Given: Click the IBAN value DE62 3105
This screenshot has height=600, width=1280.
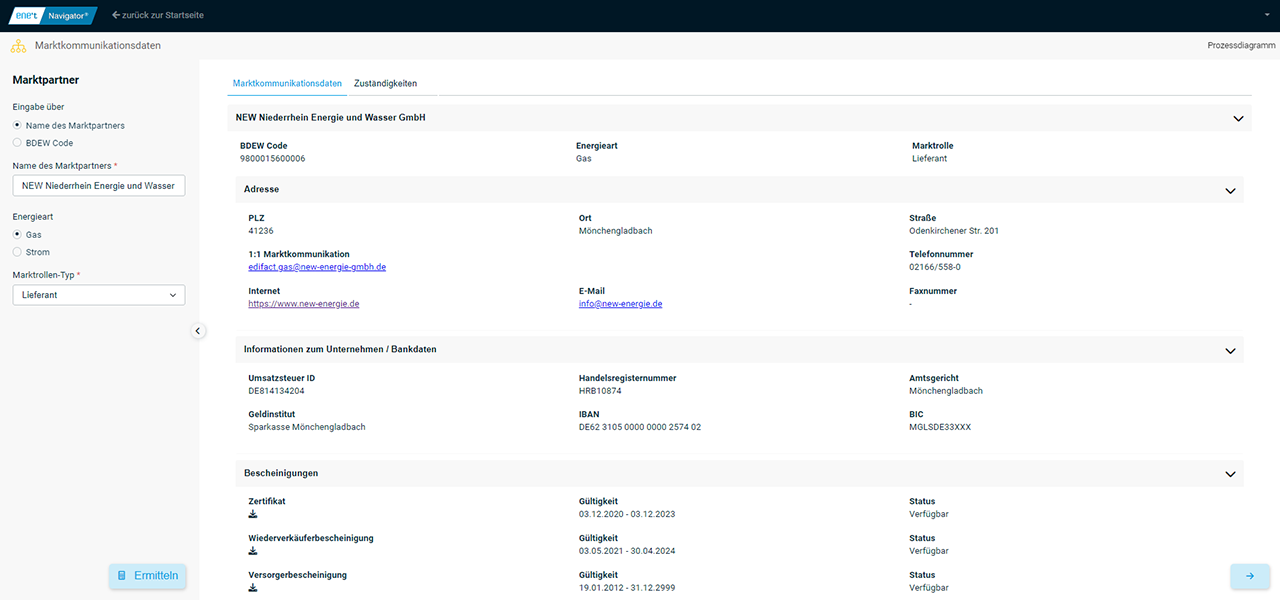Looking at the screenshot, I should (x=640, y=427).
